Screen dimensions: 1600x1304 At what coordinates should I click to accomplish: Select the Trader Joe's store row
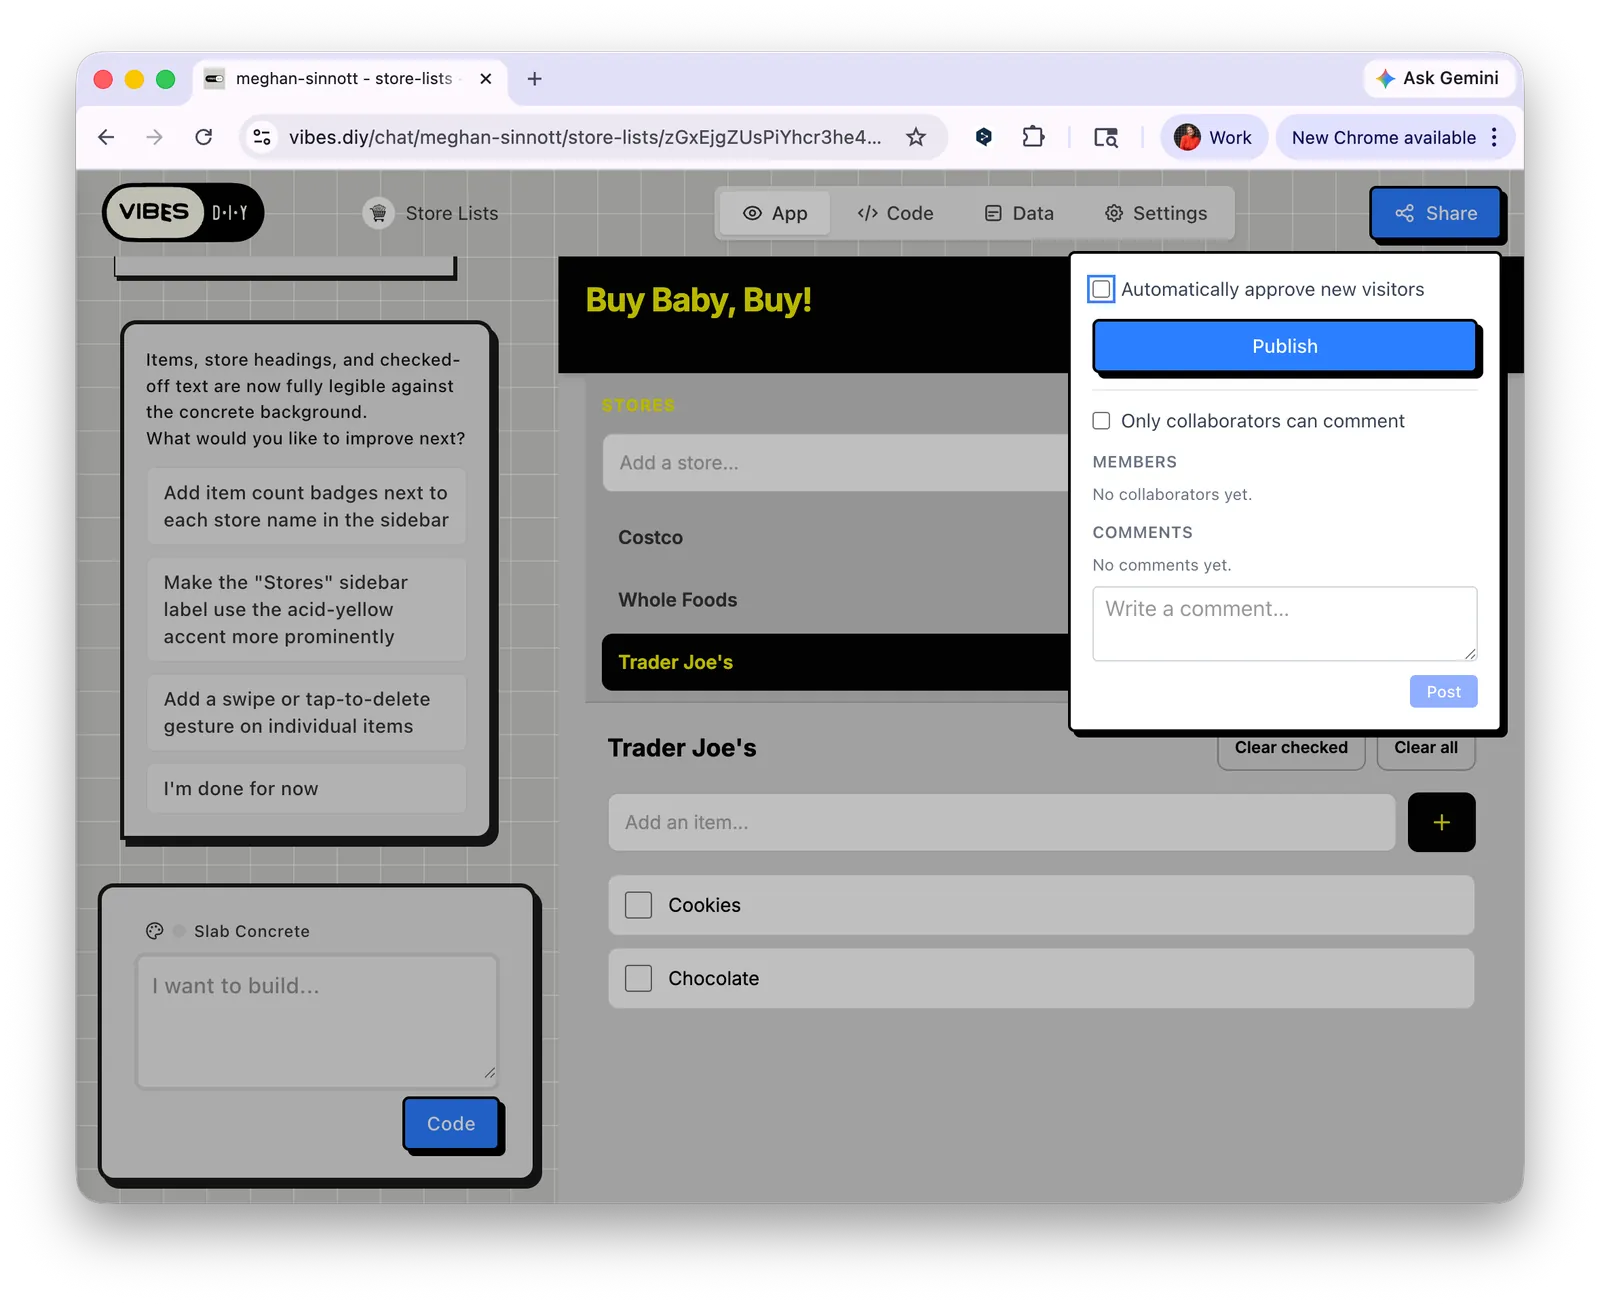coord(835,662)
